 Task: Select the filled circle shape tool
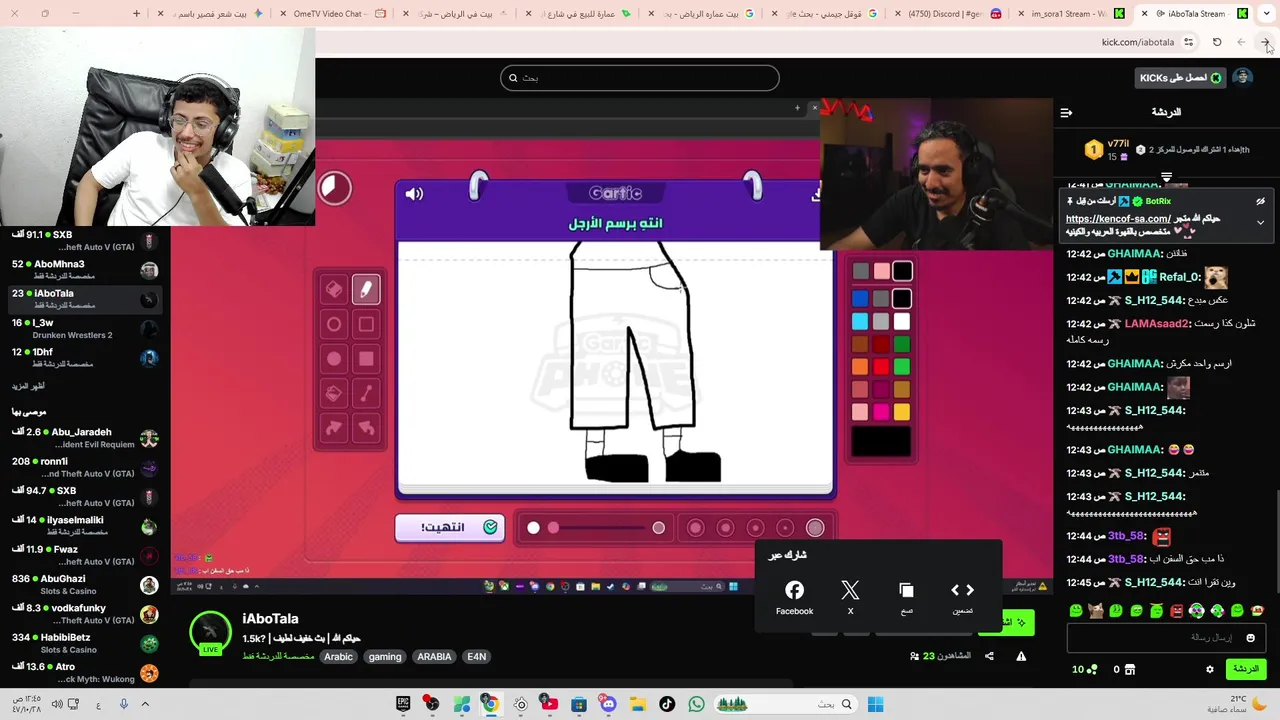(334, 359)
